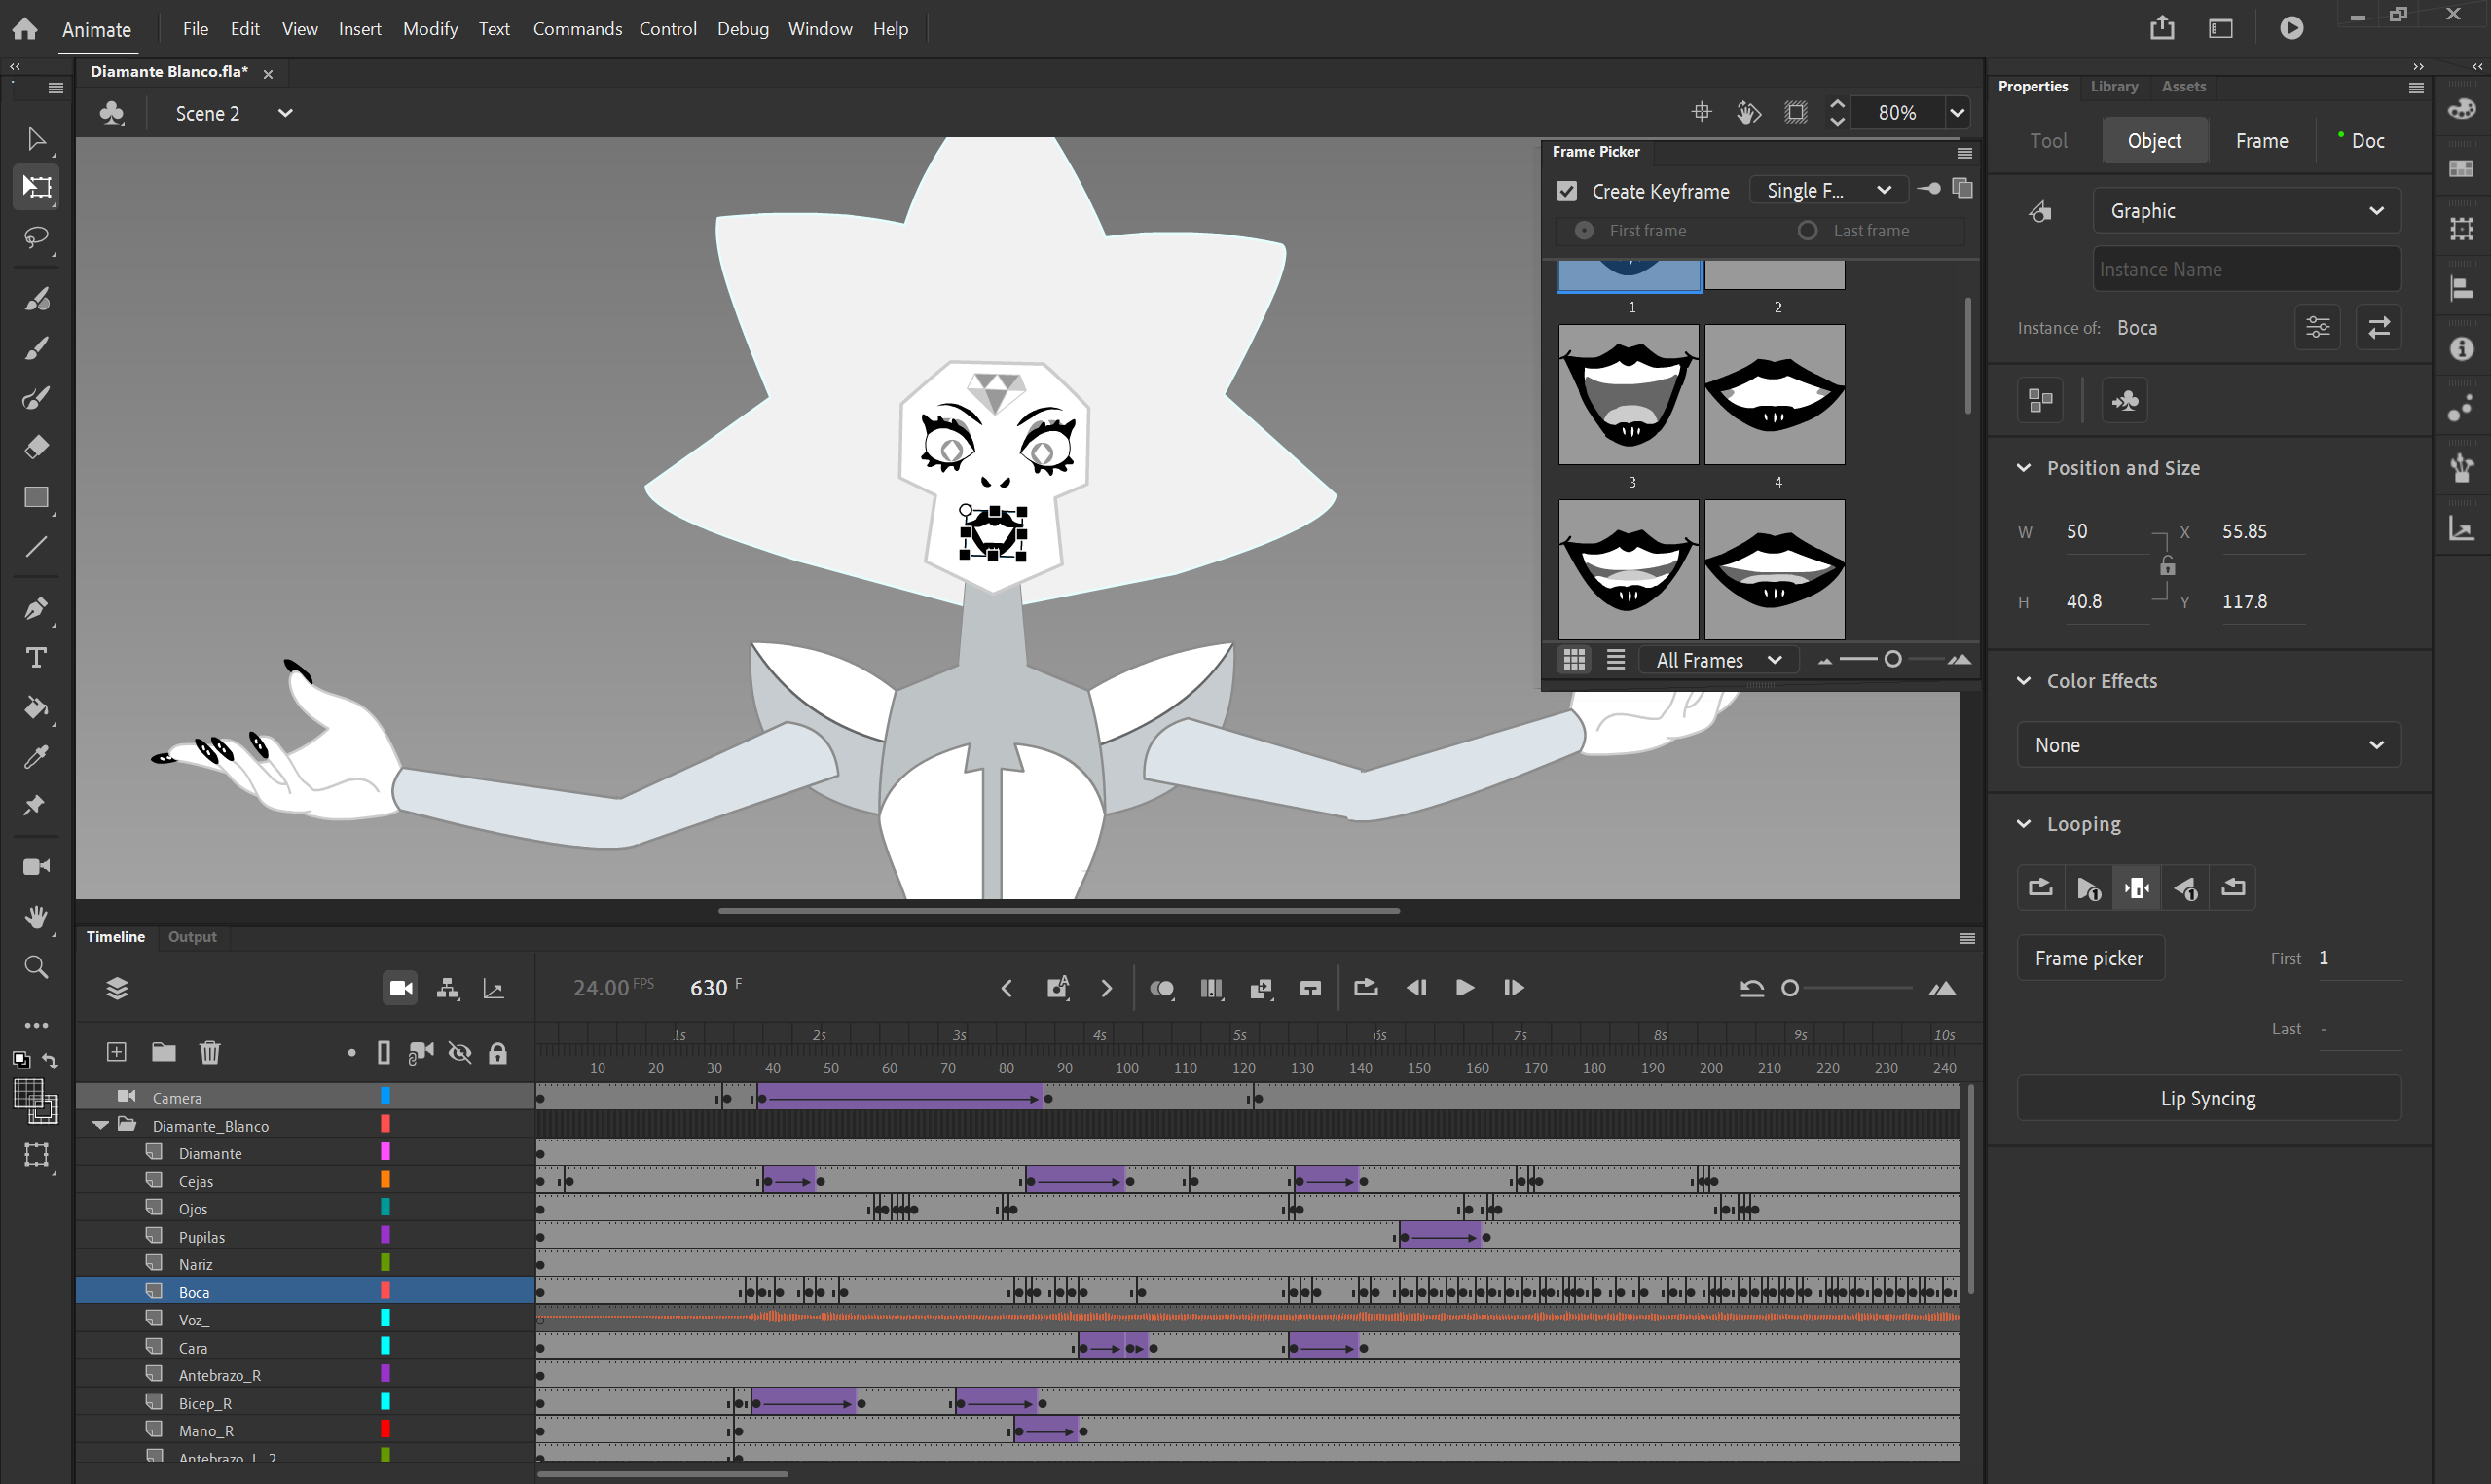This screenshot has width=2491, height=1484.
Task: Click the Boca layer red color swatch
Action: 385,1291
